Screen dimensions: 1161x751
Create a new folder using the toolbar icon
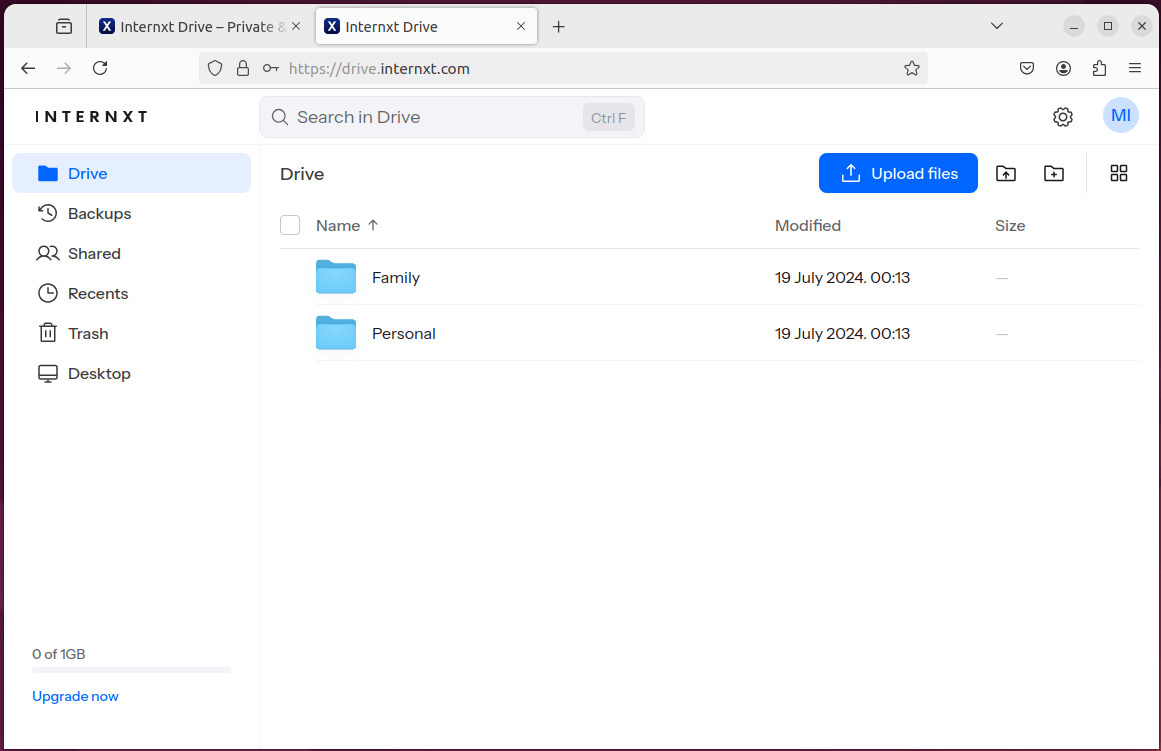click(x=1053, y=173)
